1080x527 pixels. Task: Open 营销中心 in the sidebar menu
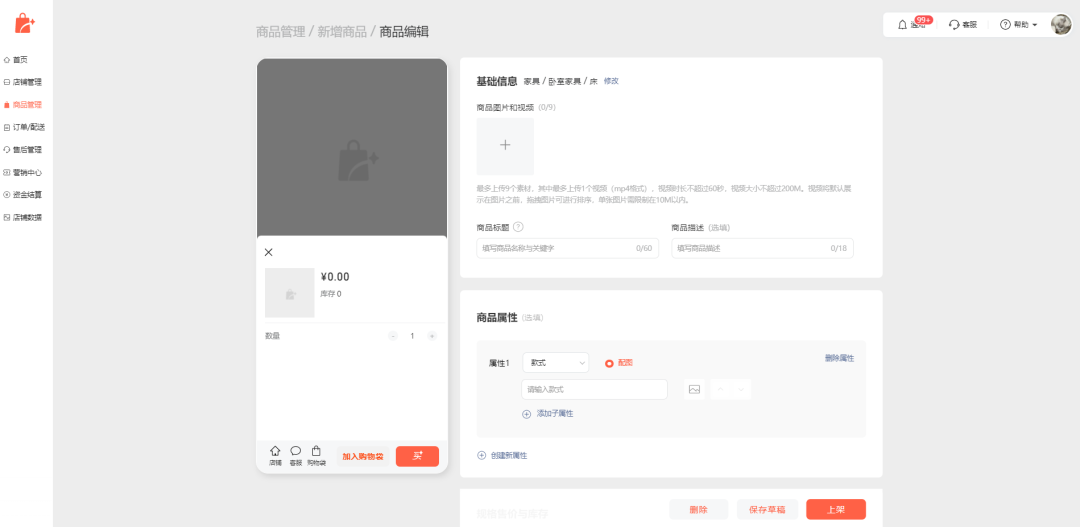click(27, 172)
